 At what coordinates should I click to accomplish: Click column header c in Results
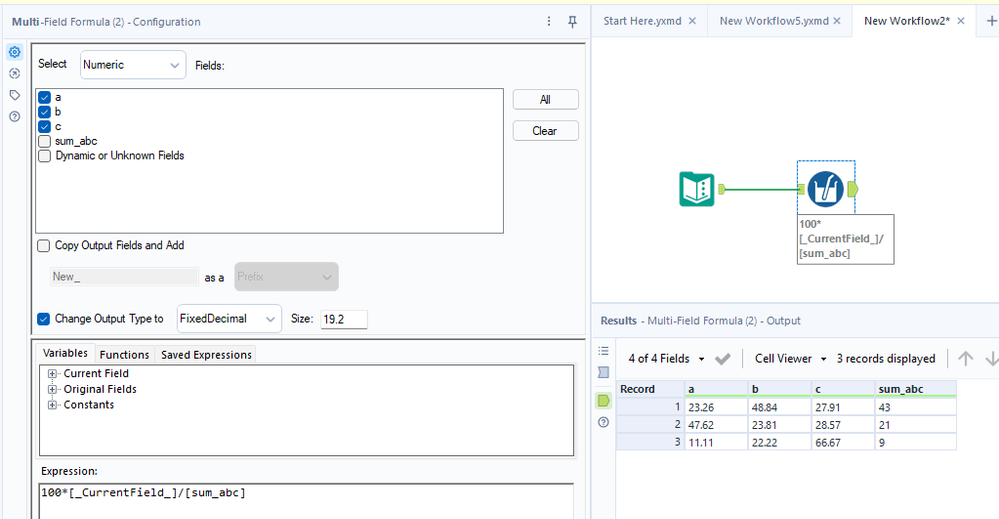[844, 389]
